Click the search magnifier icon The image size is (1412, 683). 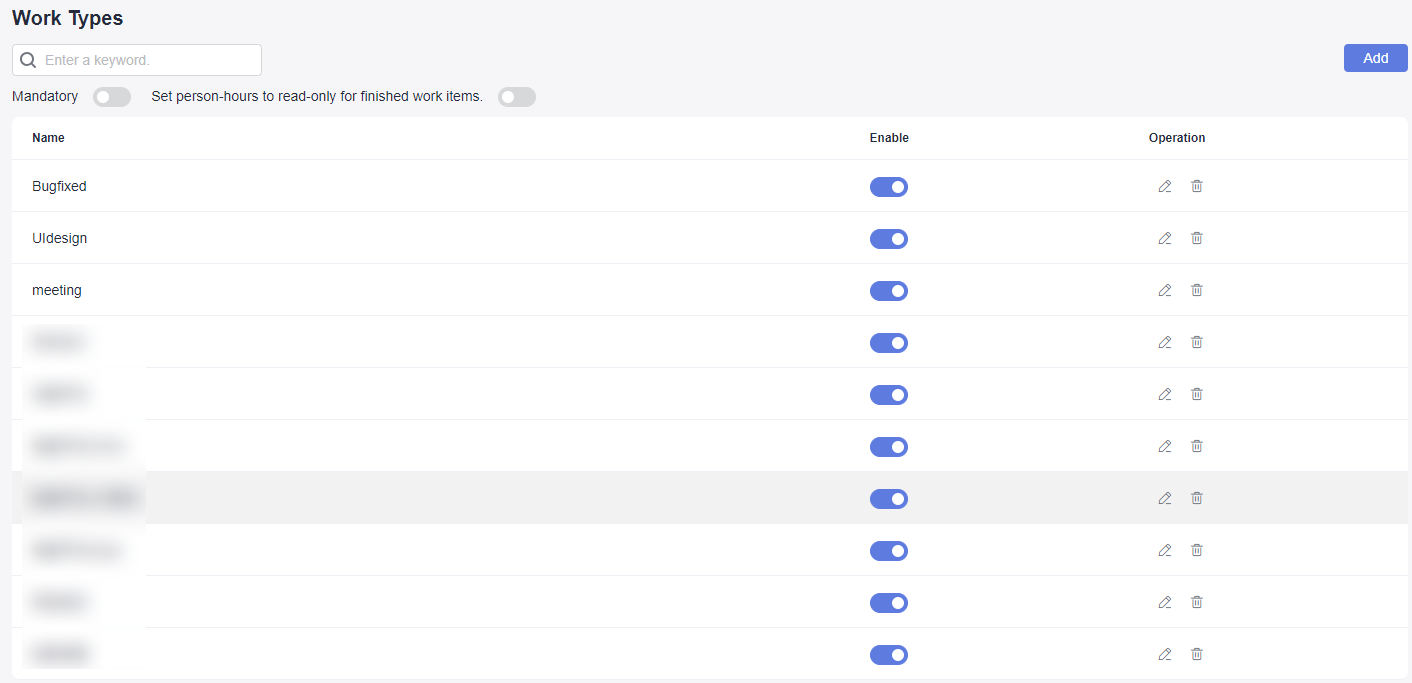coord(28,60)
